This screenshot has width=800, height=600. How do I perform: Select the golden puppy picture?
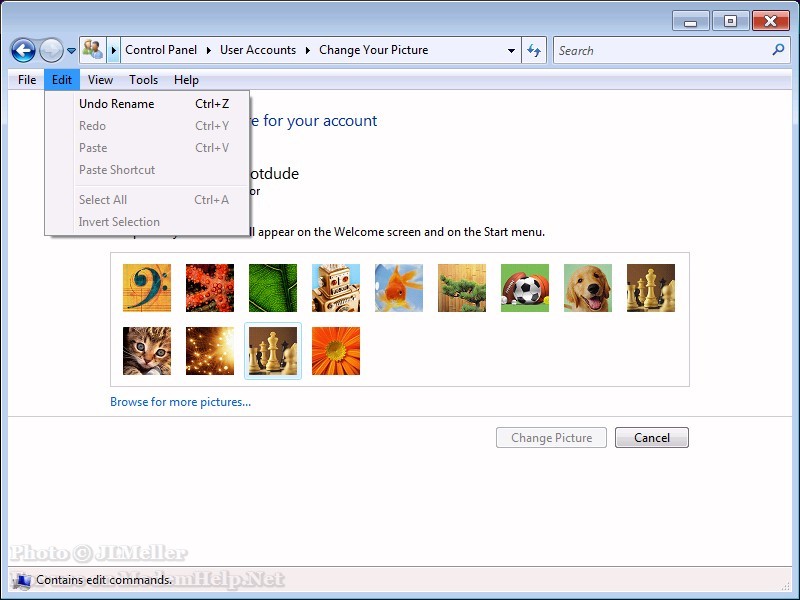[588, 288]
